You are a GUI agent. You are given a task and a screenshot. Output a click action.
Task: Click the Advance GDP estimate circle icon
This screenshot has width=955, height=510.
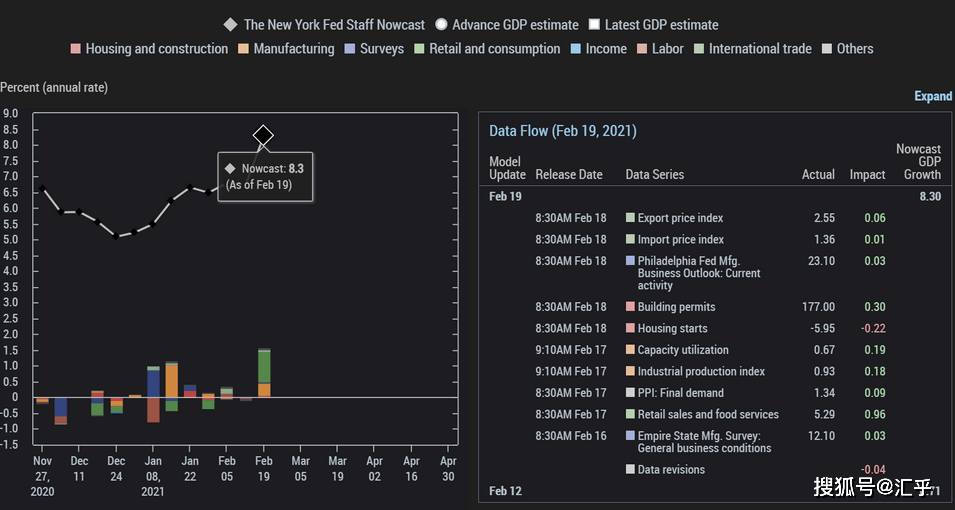(442, 25)
